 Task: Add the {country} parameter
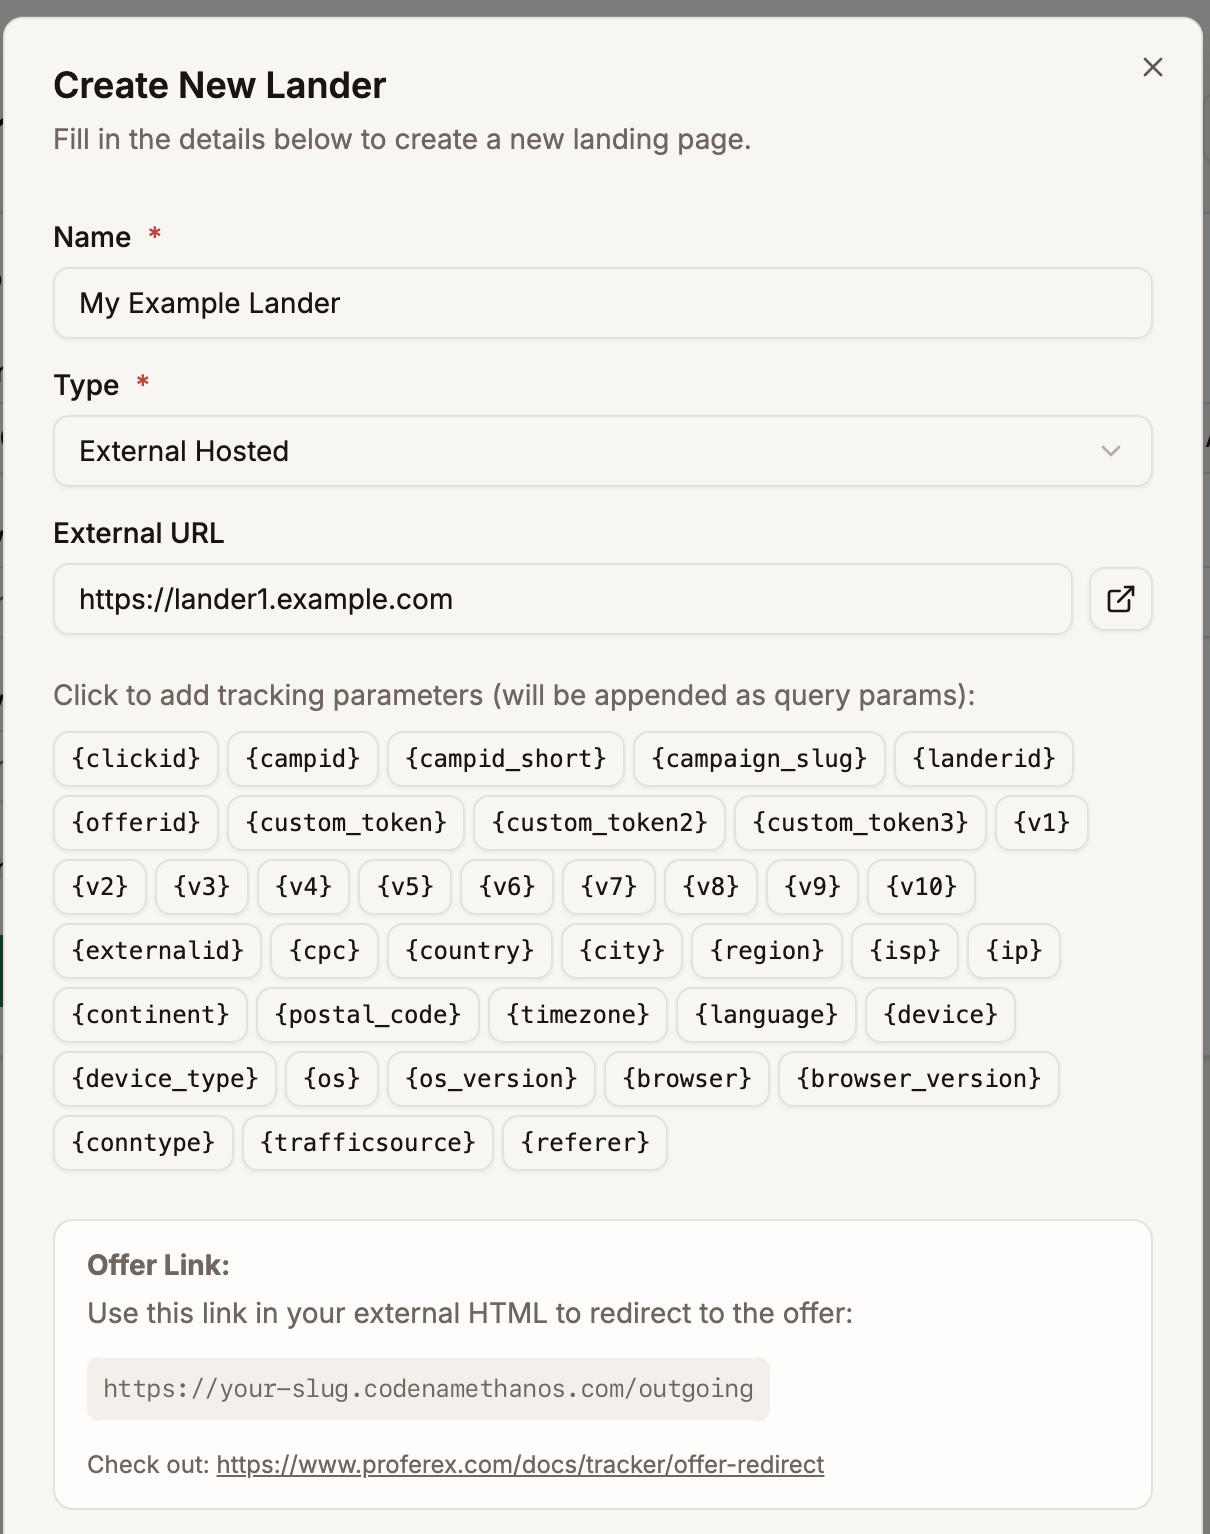click(x=470, y=950)
